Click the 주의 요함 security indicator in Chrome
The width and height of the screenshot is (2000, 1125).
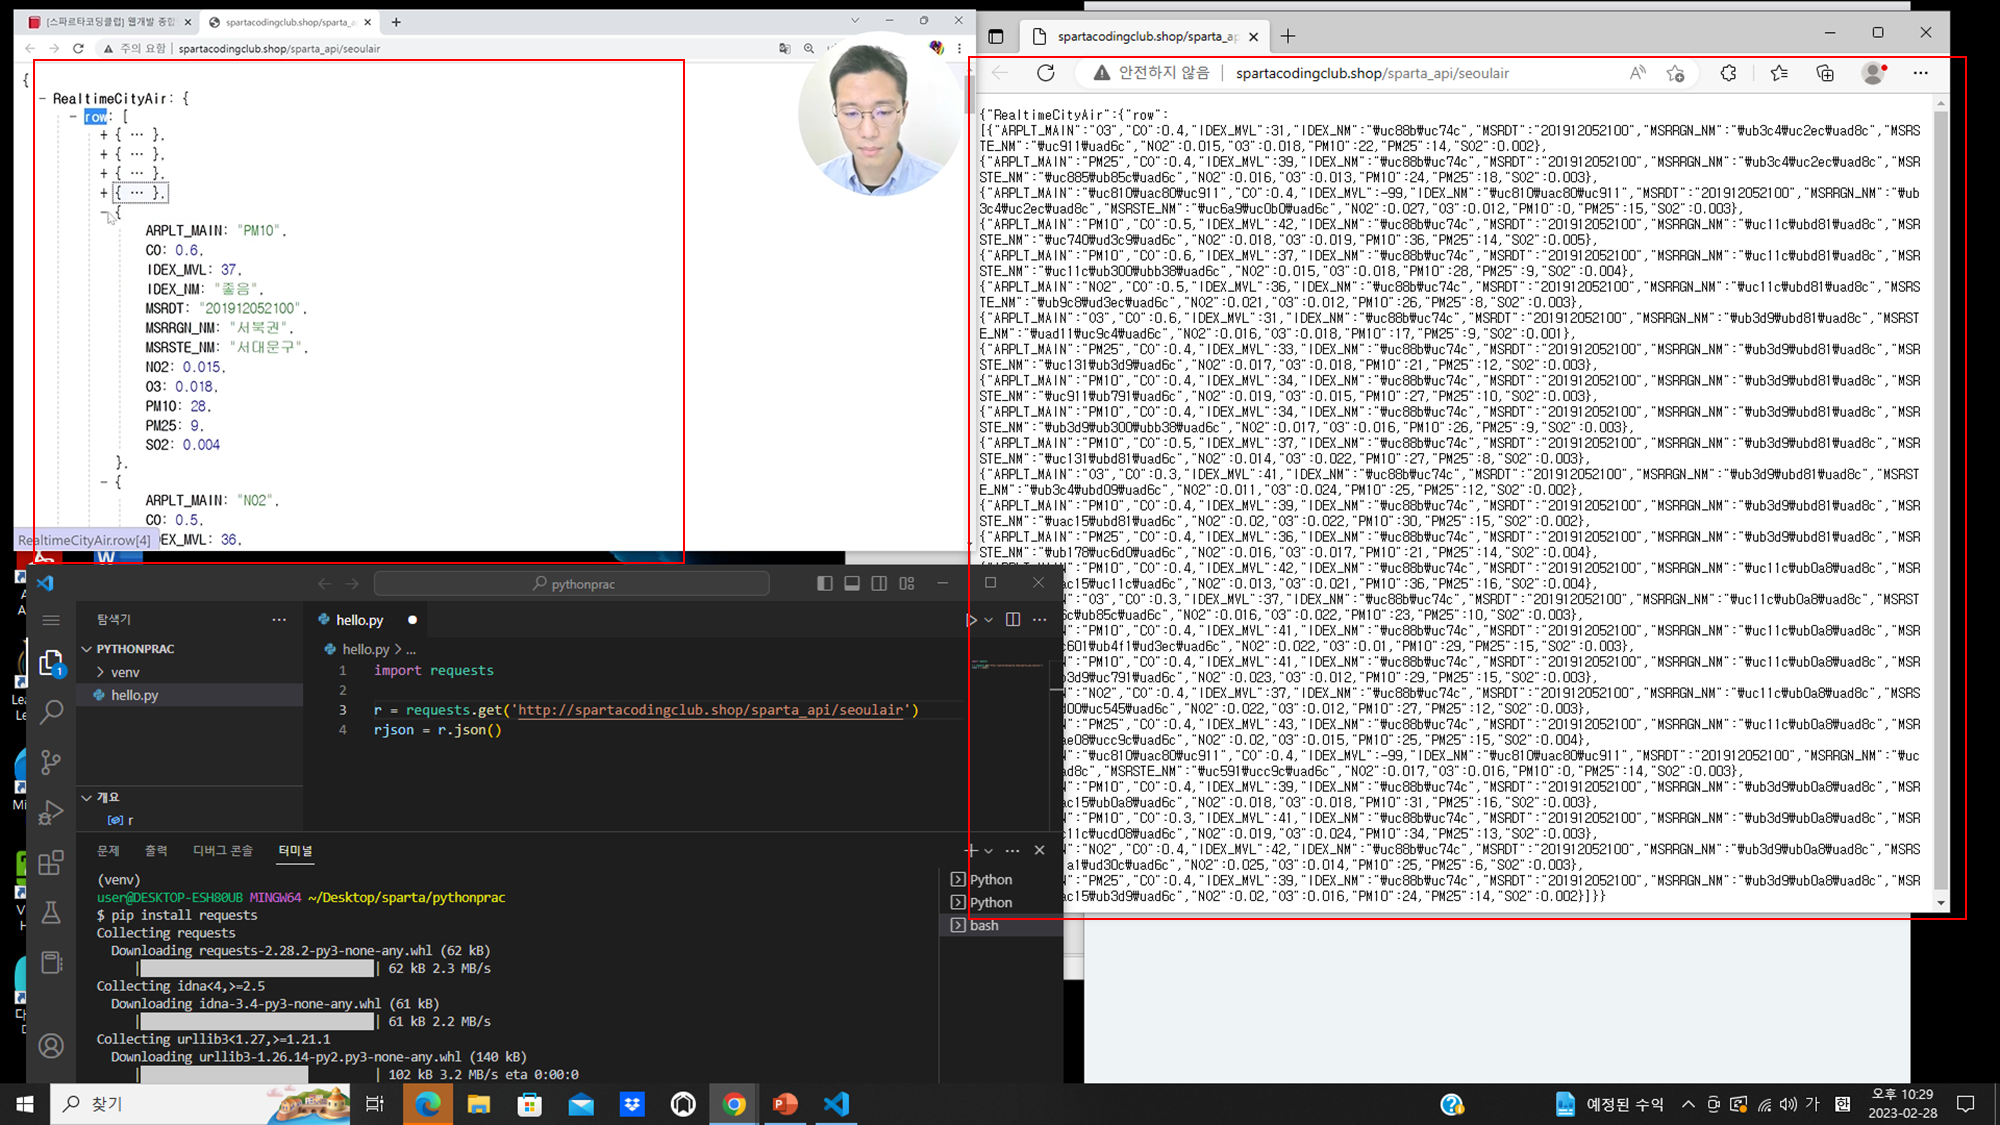(x=134, y=48)
